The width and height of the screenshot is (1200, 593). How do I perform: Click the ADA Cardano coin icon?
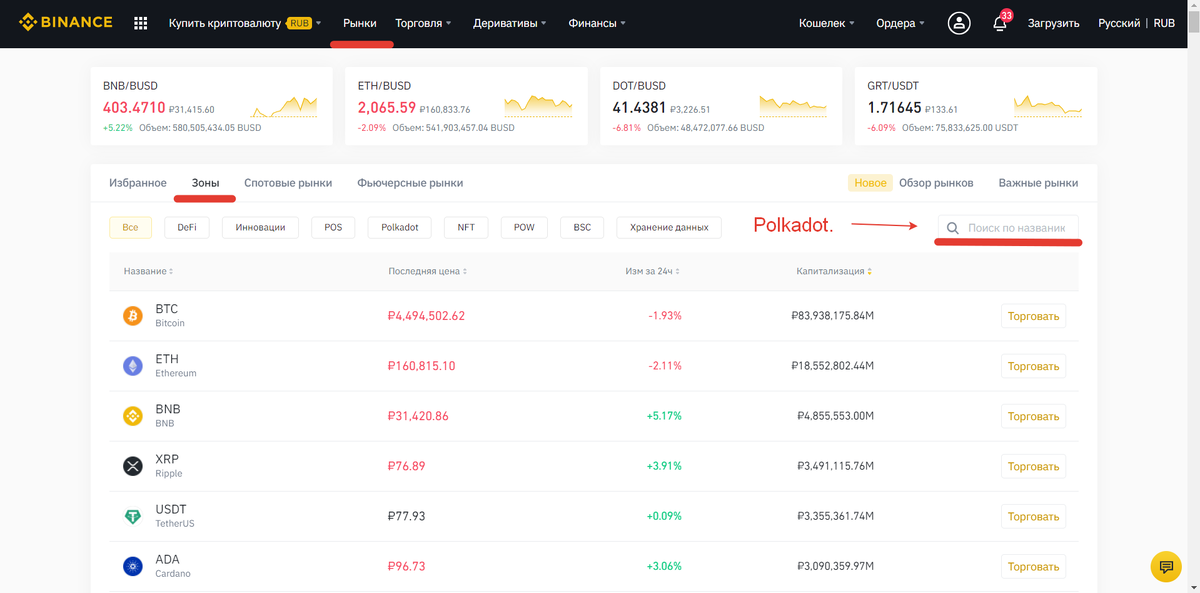133,566
